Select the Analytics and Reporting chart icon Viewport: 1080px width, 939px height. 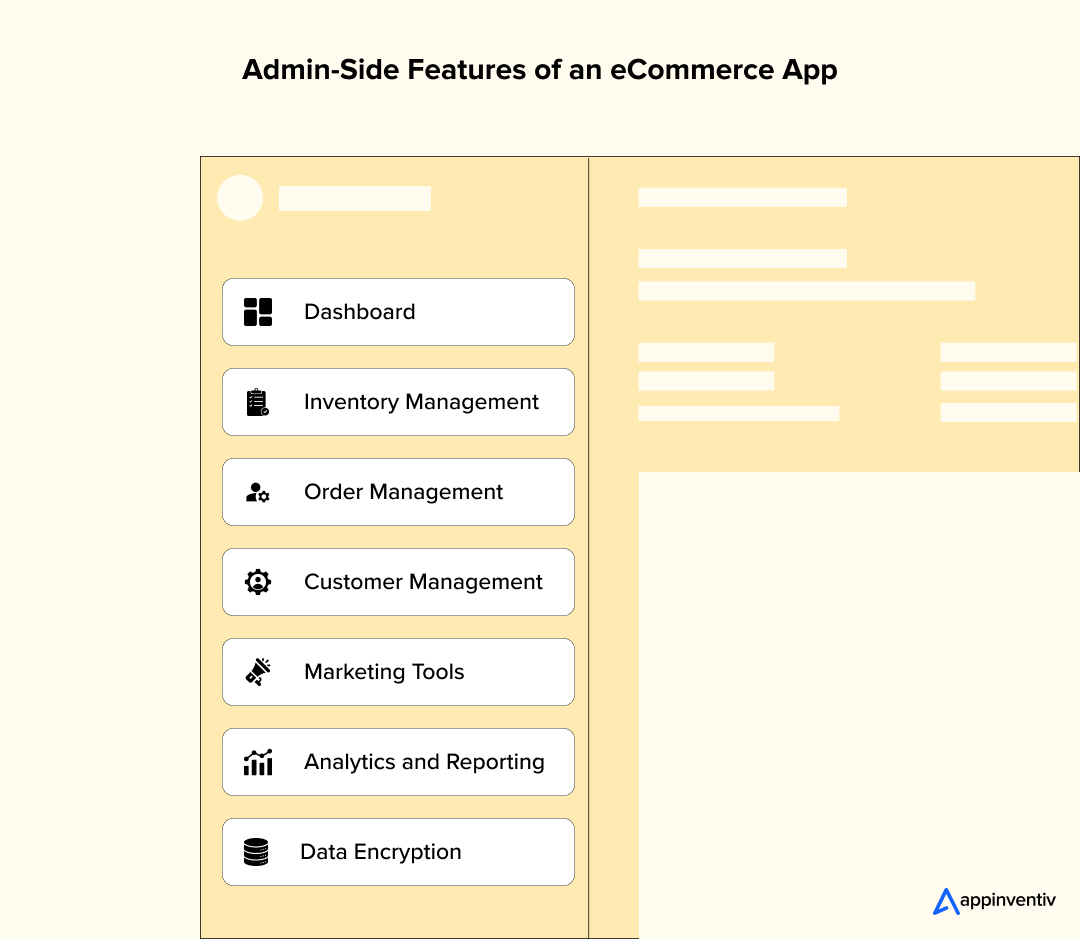pyautogui.click(x=258, y=762)
